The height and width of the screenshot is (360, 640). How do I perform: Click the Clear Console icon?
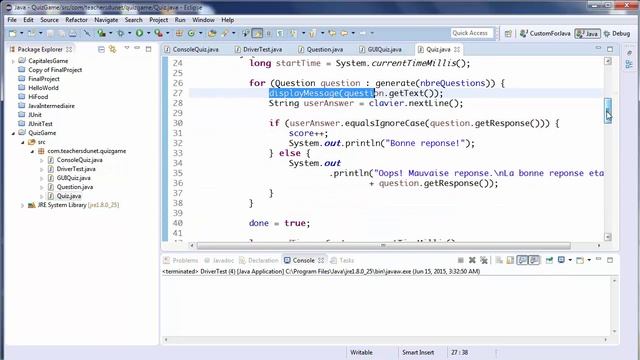coord(499,260)
